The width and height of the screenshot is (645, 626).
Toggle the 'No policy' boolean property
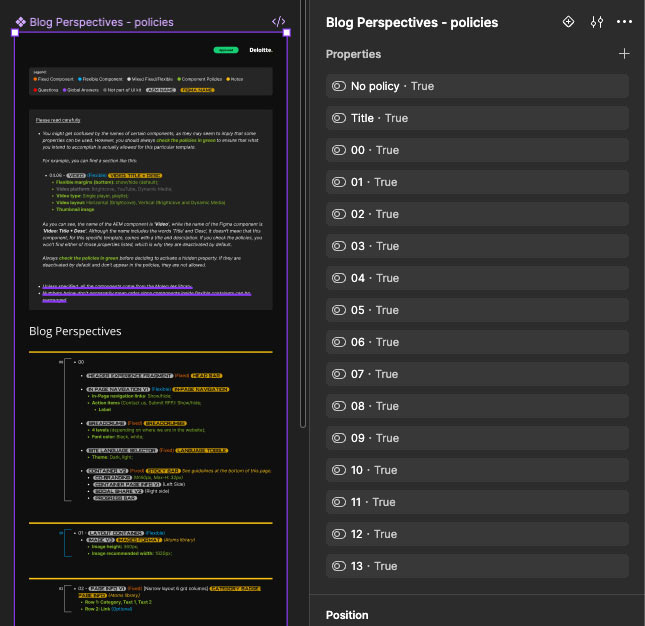(339, 87)
